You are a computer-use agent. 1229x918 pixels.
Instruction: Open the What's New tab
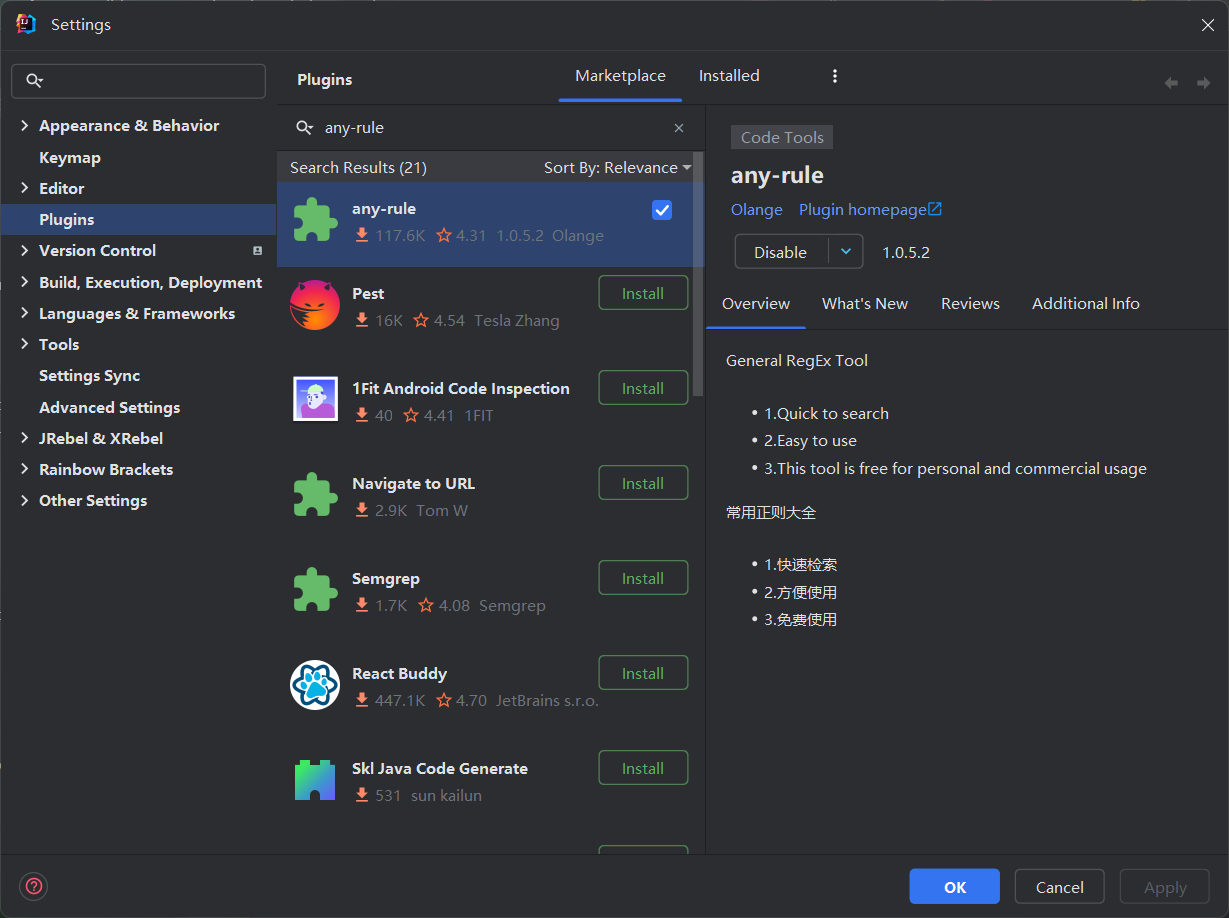click(x=865, y=304)
